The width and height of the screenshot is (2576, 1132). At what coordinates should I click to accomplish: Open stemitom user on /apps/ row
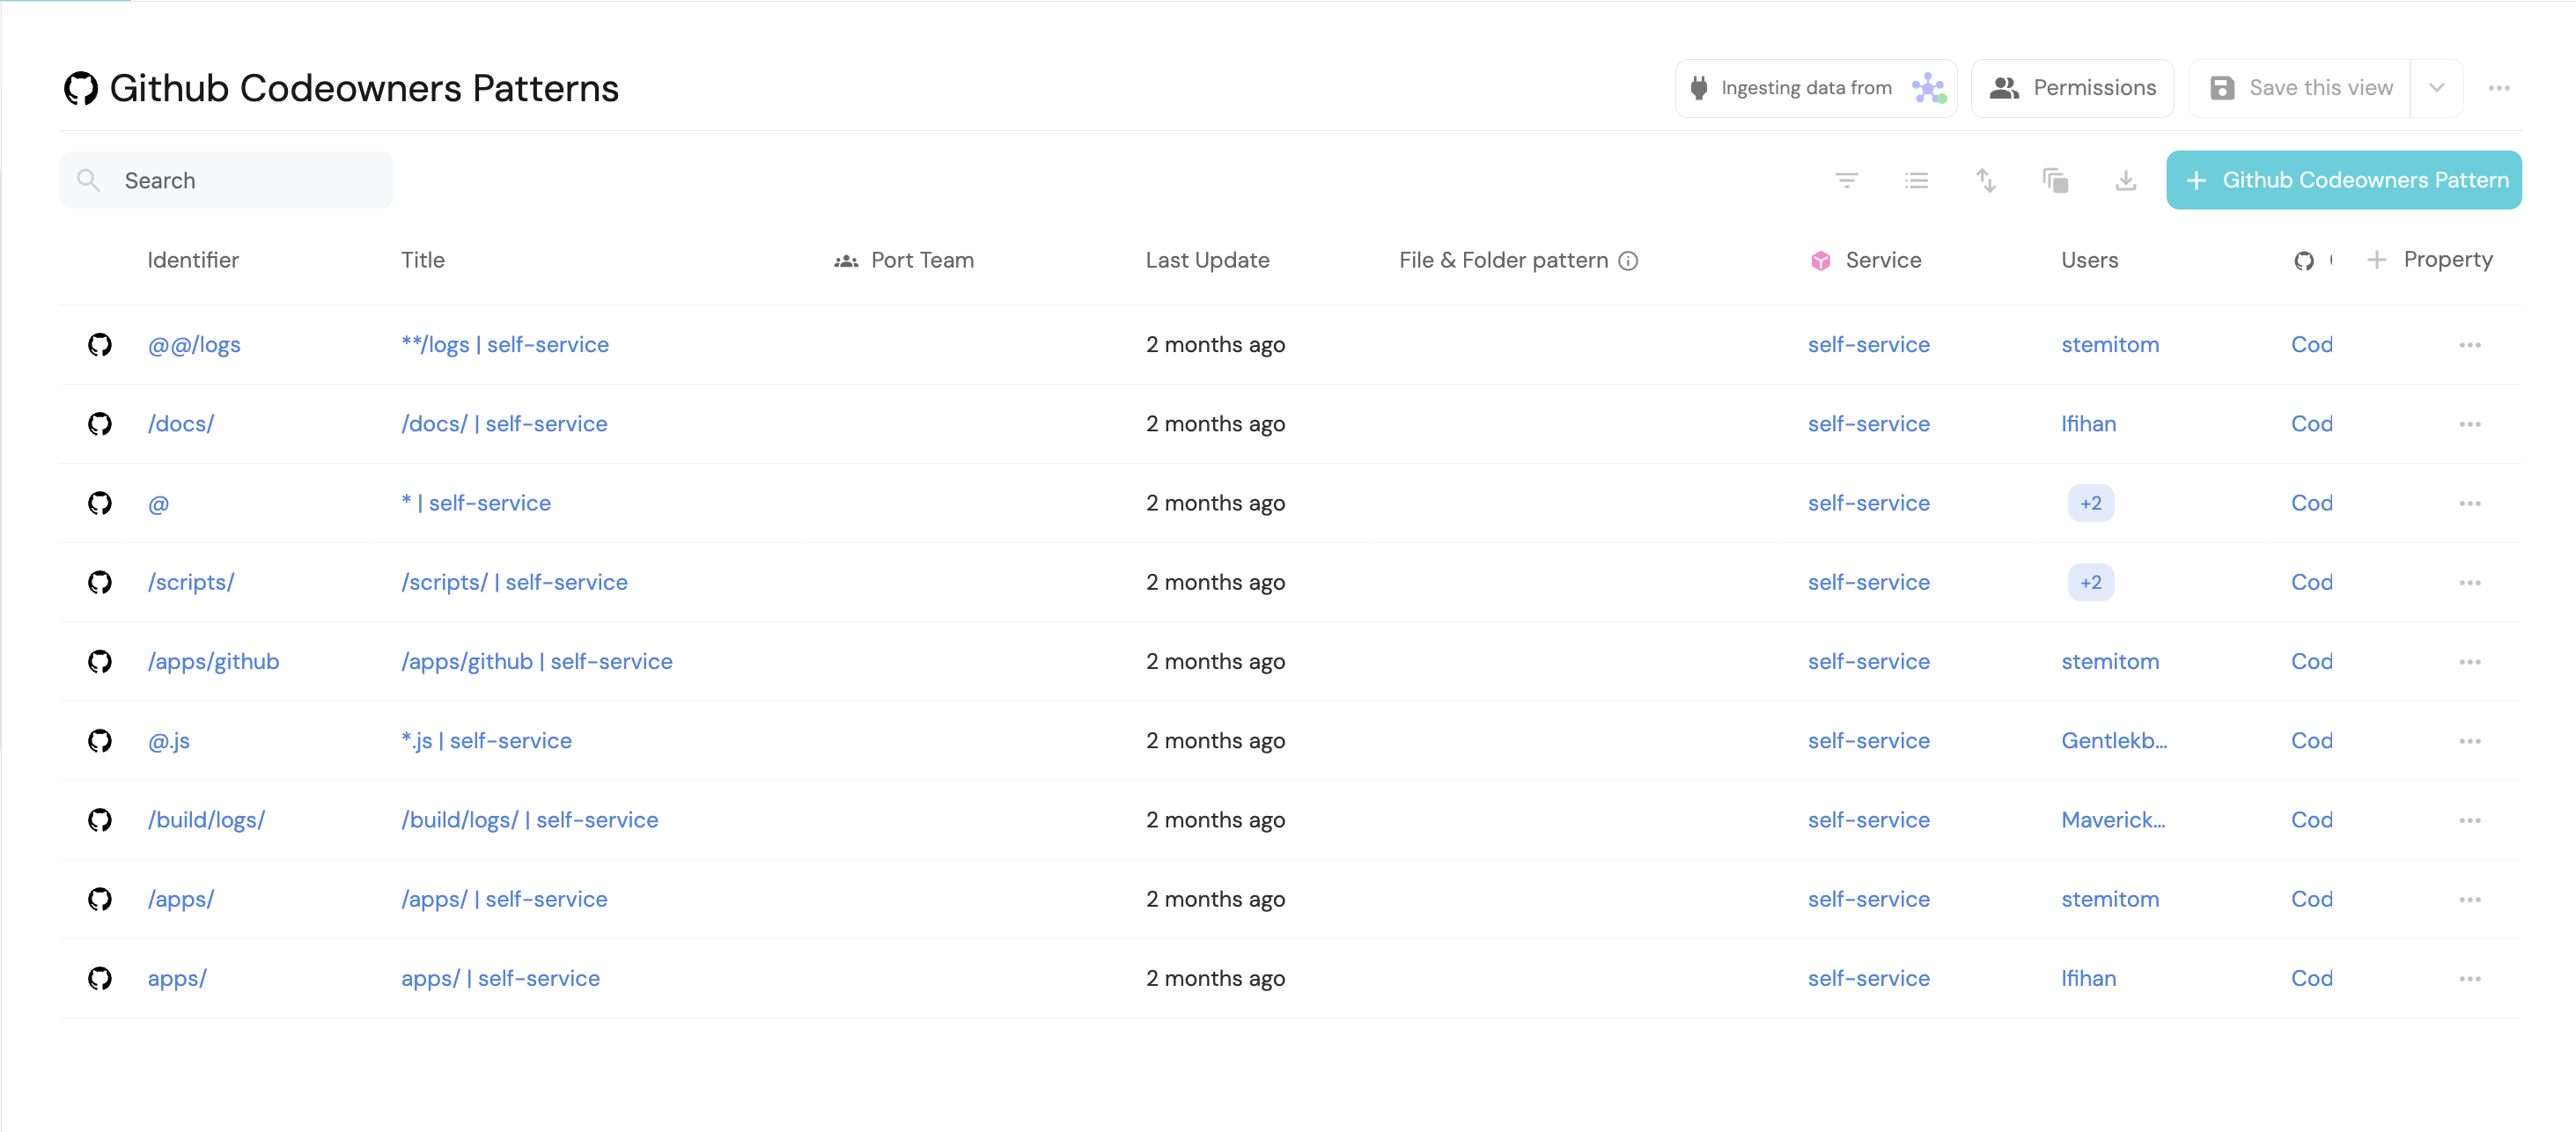coord(2110,899)
